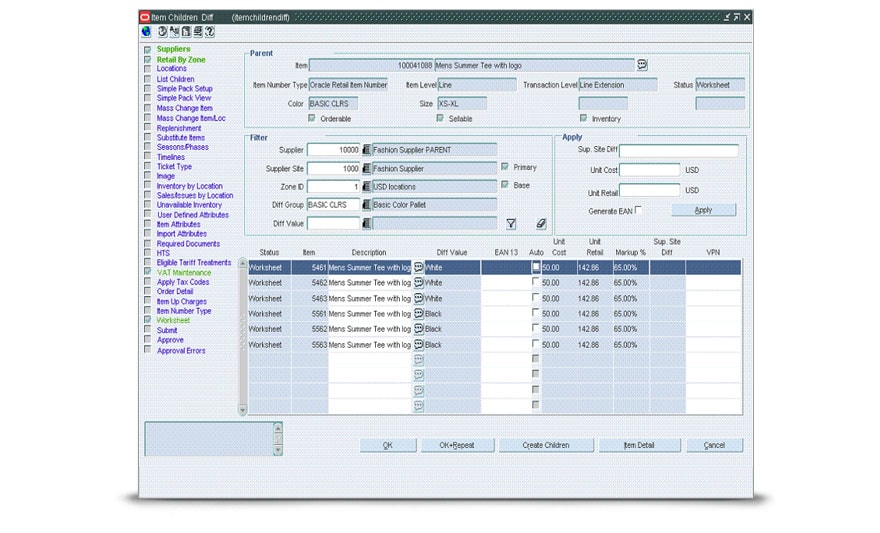Image resolution: width=880 pixels, height=533 pixels.
Task: Open the comment bubble for item 5461
Action: 419,268
